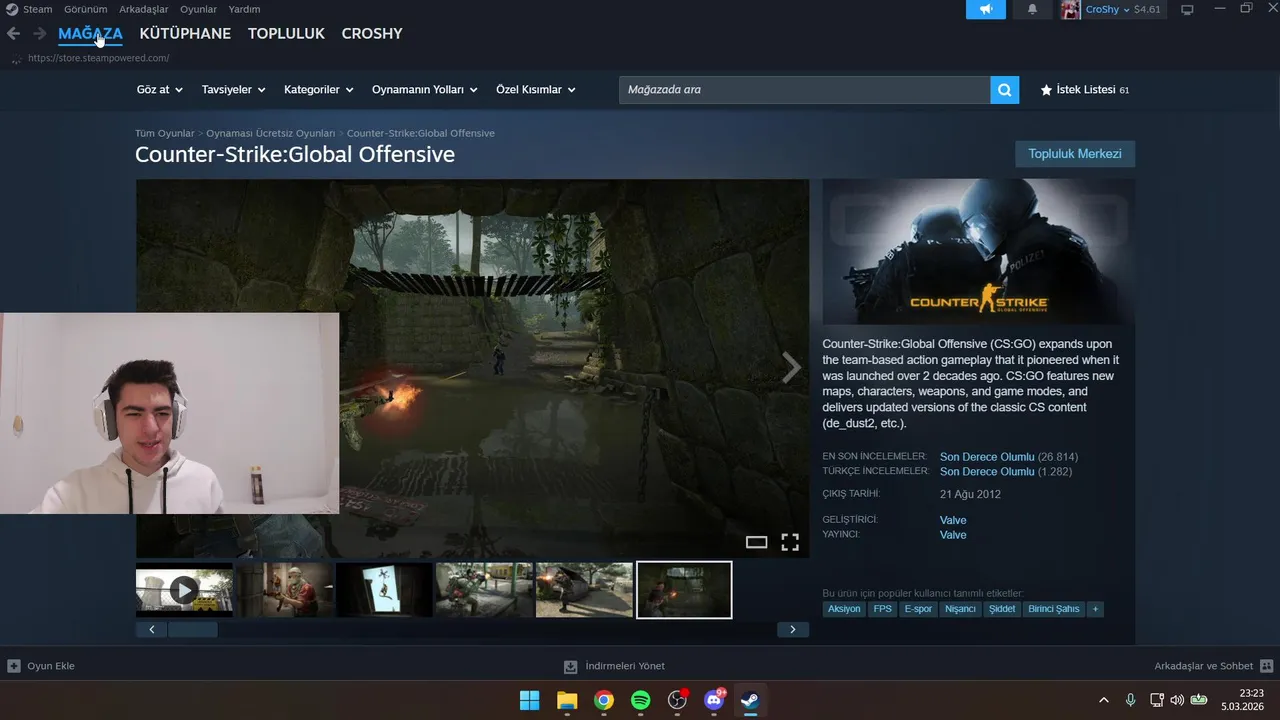
Task: Open the Steam menu
Action: (37, 9)
